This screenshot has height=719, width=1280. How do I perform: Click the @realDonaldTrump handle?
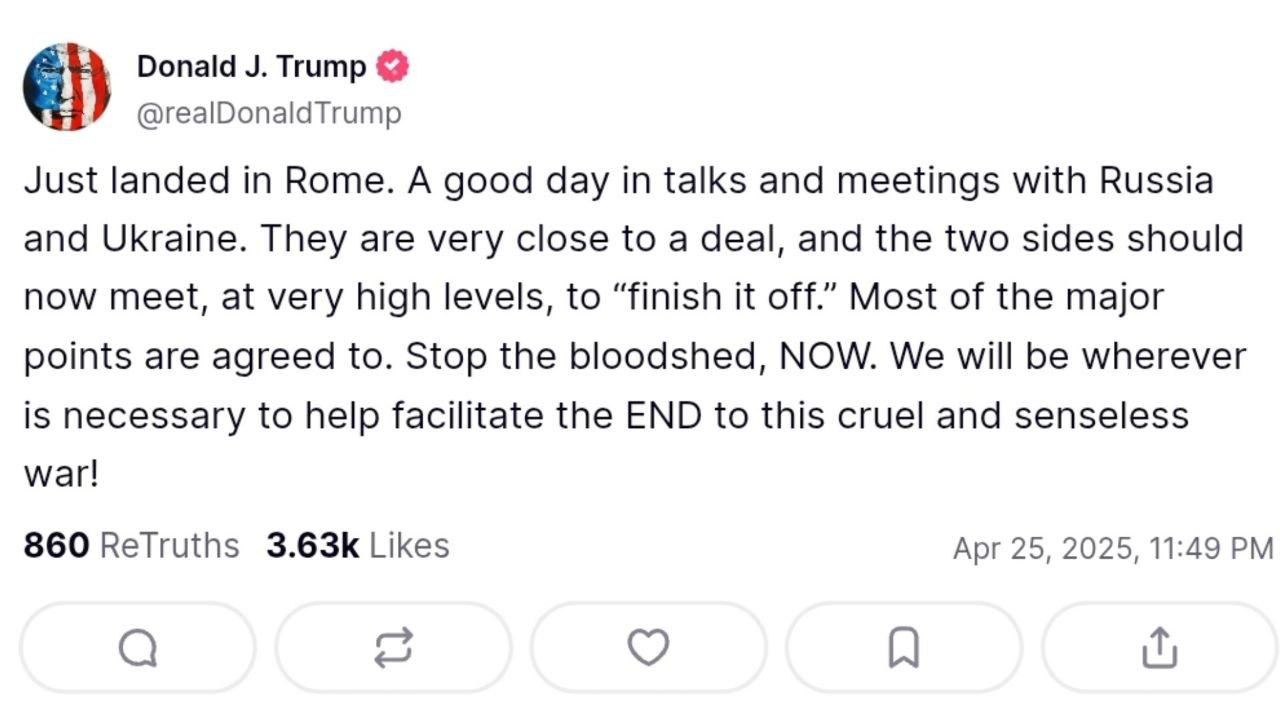(268, 113)
